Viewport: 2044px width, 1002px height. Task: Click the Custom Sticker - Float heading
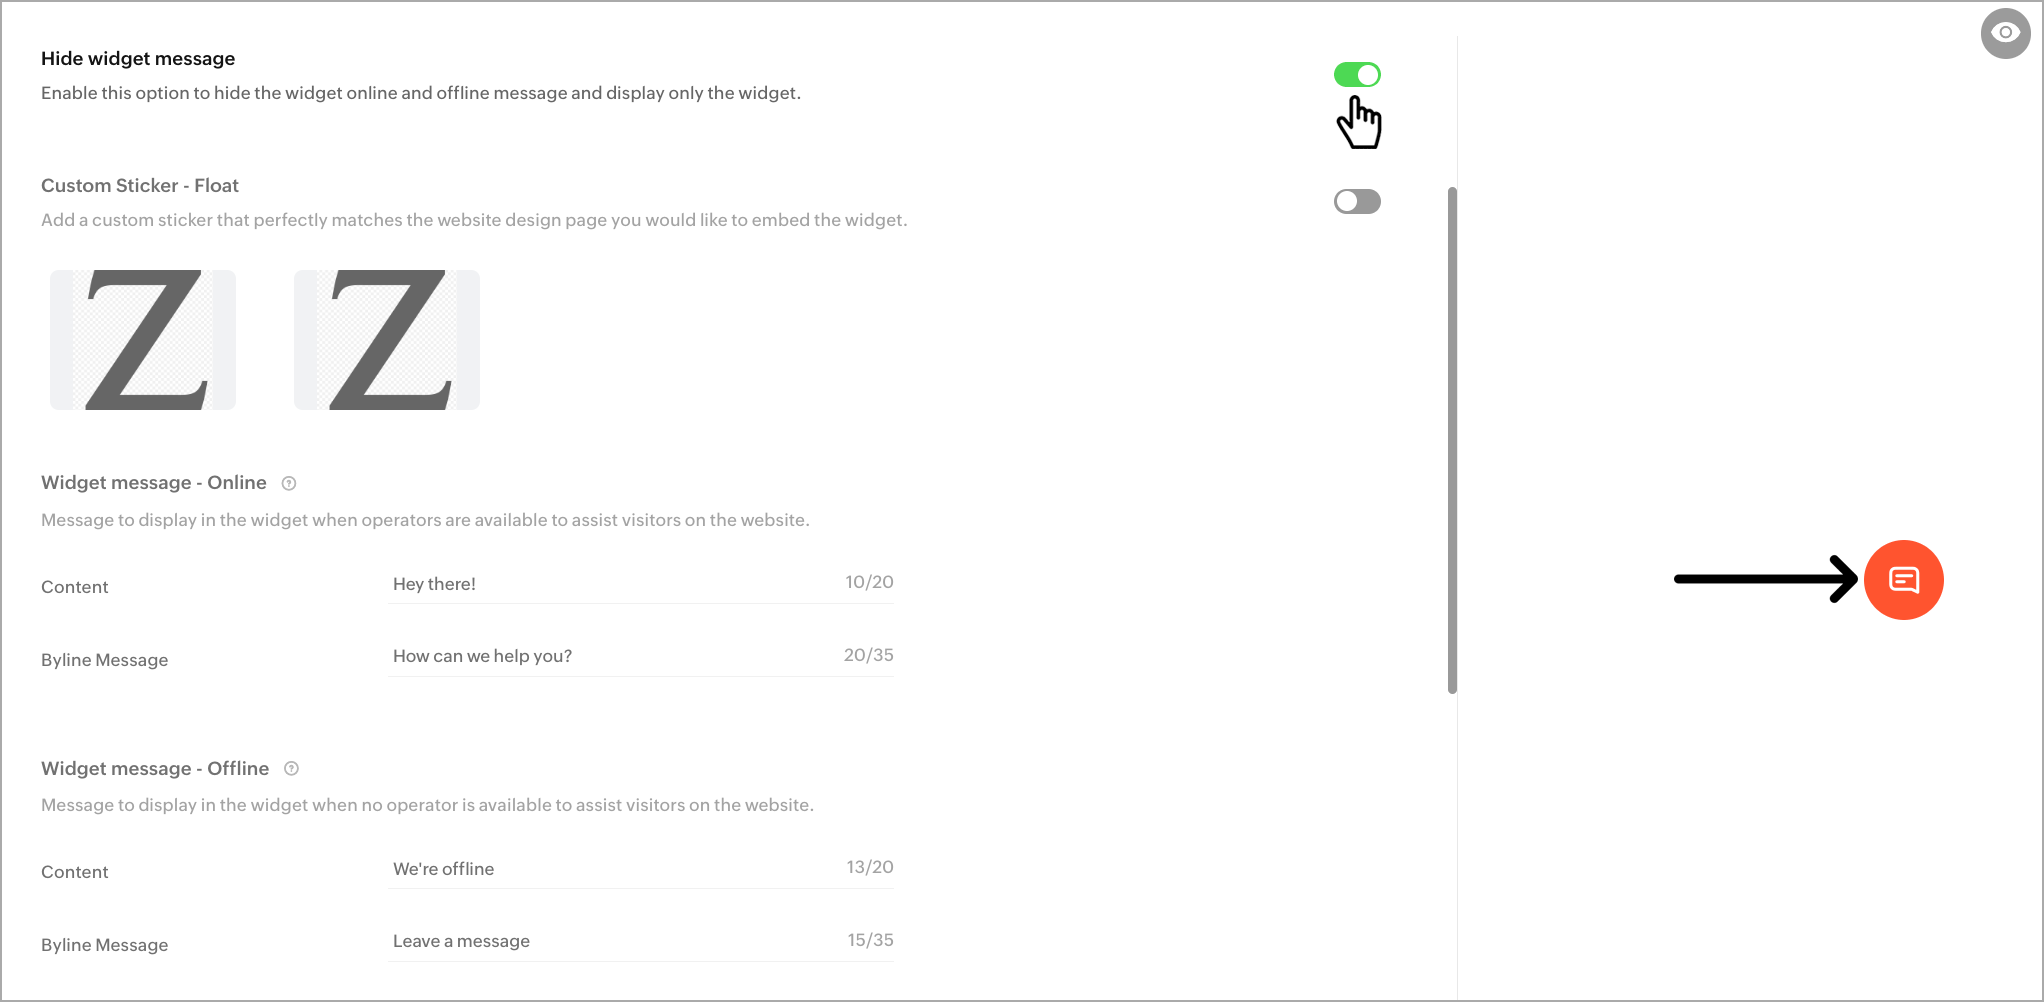[x=140, y=186]
